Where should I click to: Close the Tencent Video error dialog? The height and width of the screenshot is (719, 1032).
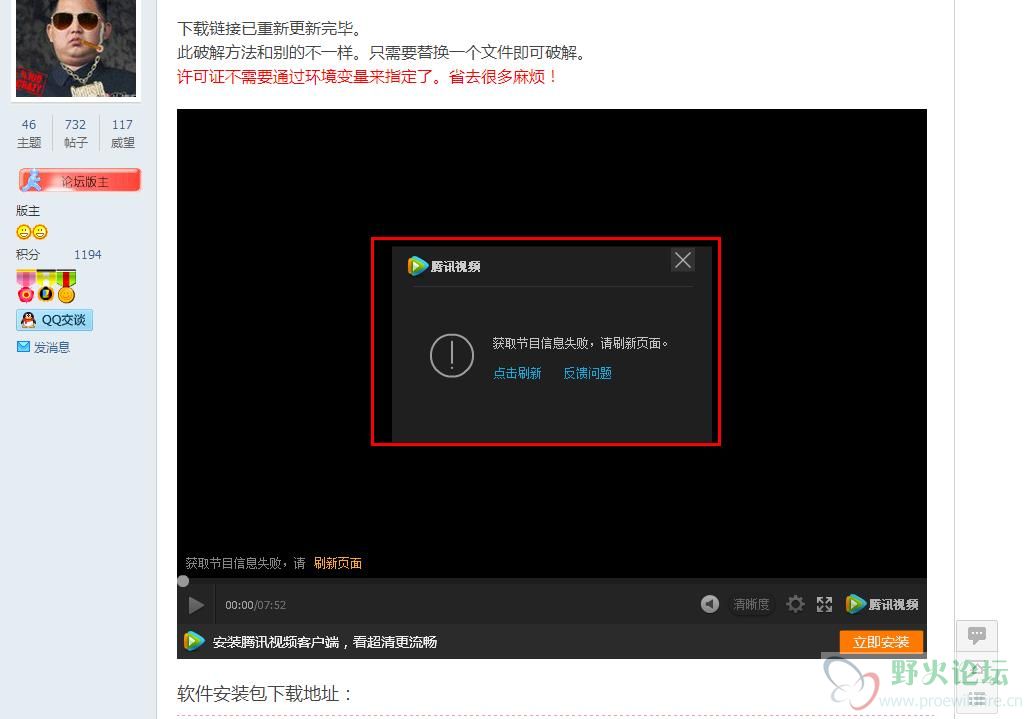coord(683,260)
